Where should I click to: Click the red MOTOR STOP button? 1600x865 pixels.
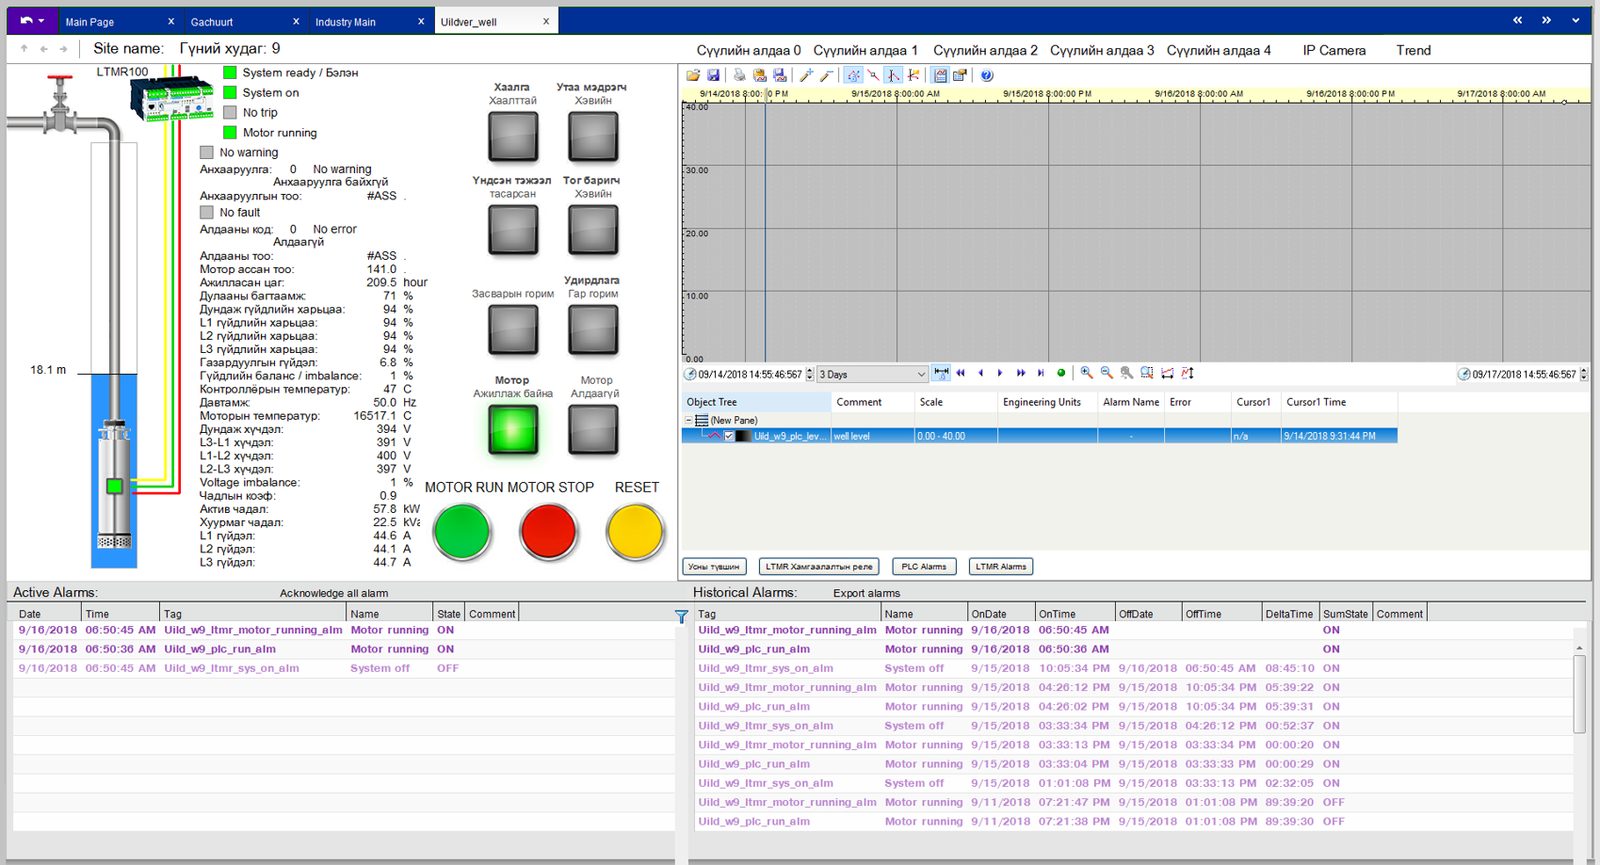(x=549, y=531)
